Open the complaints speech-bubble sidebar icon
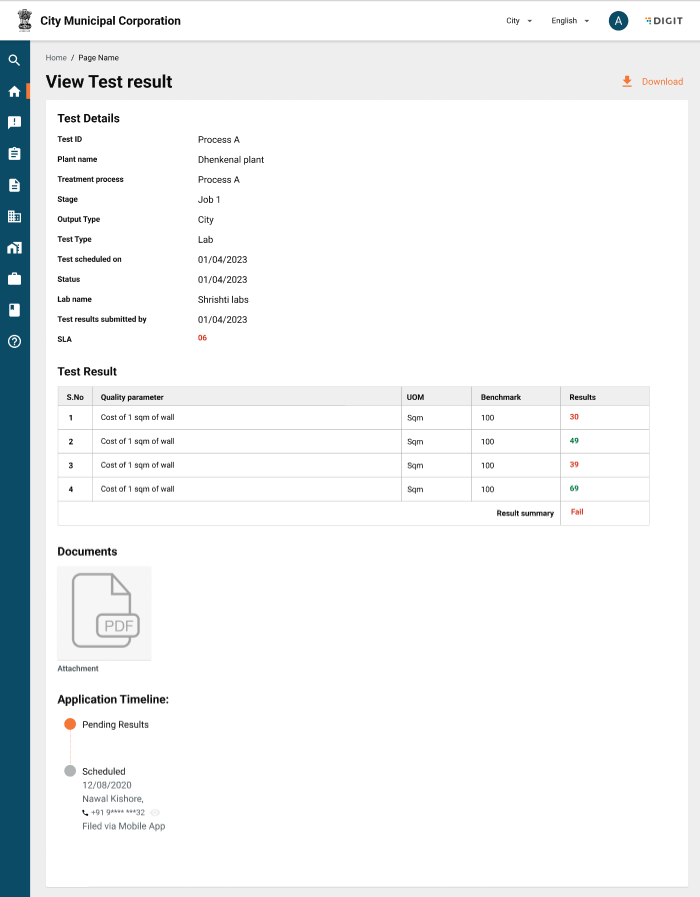This screenshot has width=700, height=897. 14,122
